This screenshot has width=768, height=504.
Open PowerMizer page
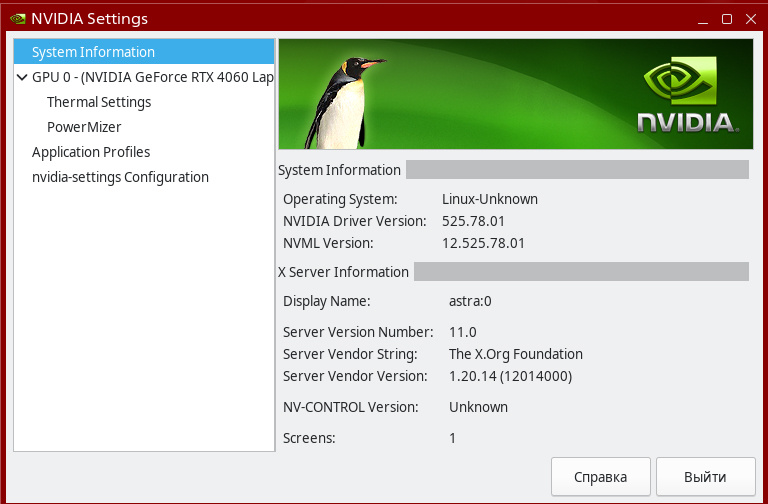(84, 127)
